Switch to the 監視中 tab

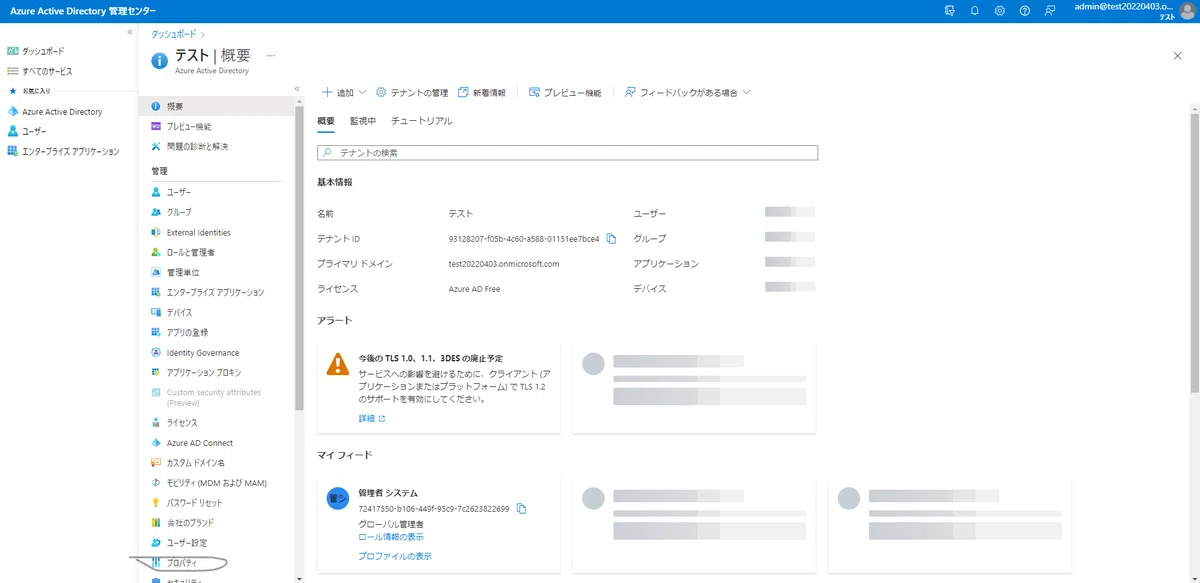(363, 121)
